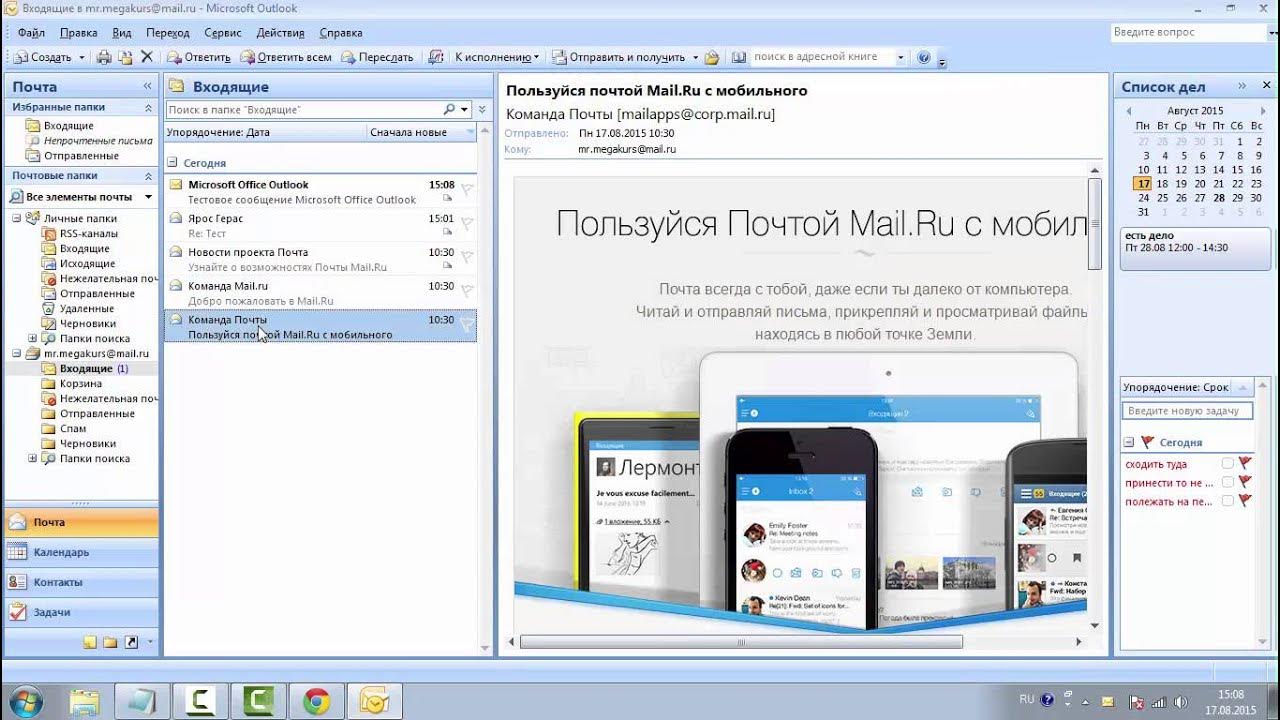Collapse the Избранные папки section
Viewport: 1280px width, 720px height.
tap(148, 107)
